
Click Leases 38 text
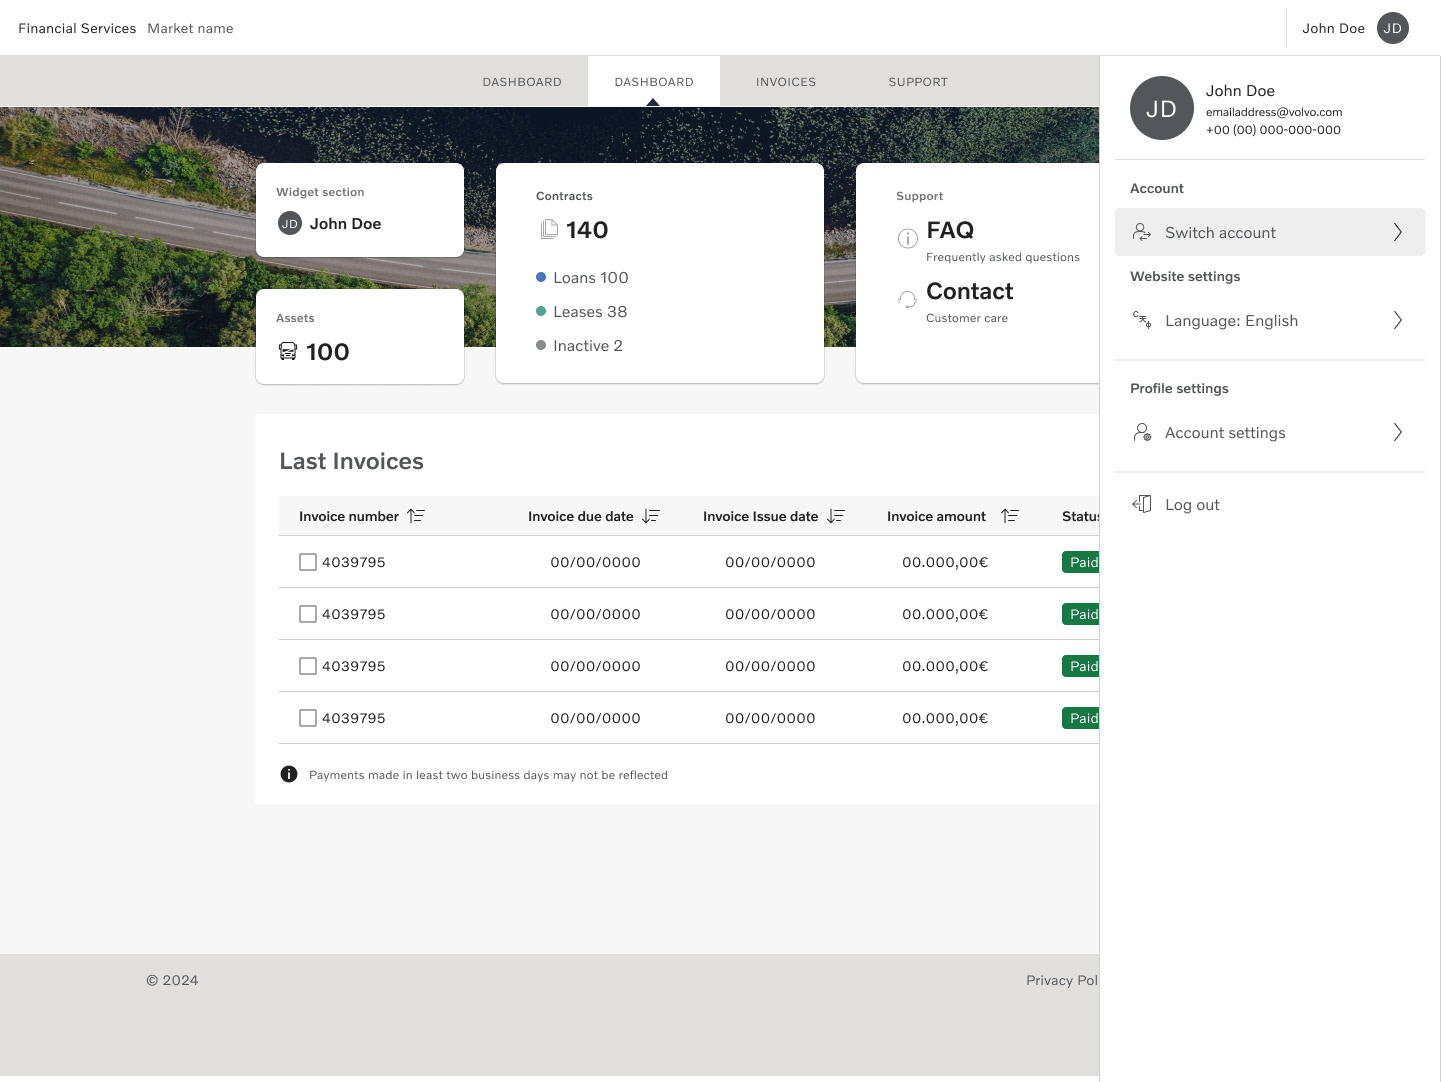click(x=590, y=311)
